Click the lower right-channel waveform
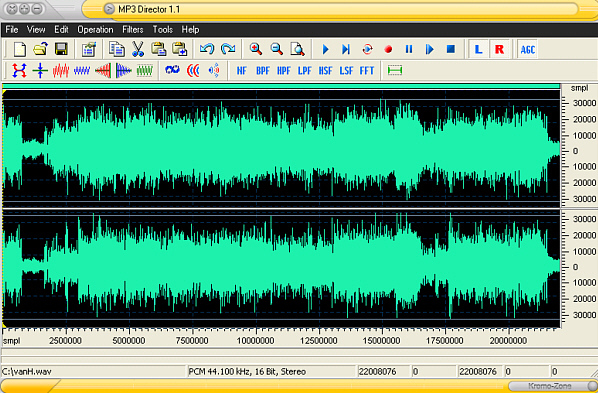Image resolution: width=598 pixels, height=393 pixels. (281, 268)
